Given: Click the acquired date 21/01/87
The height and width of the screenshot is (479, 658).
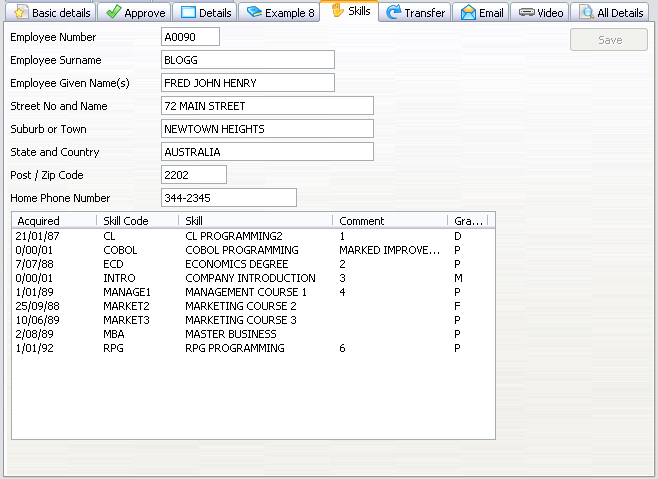Looking at the screenshot, I should tap(37, 236).
